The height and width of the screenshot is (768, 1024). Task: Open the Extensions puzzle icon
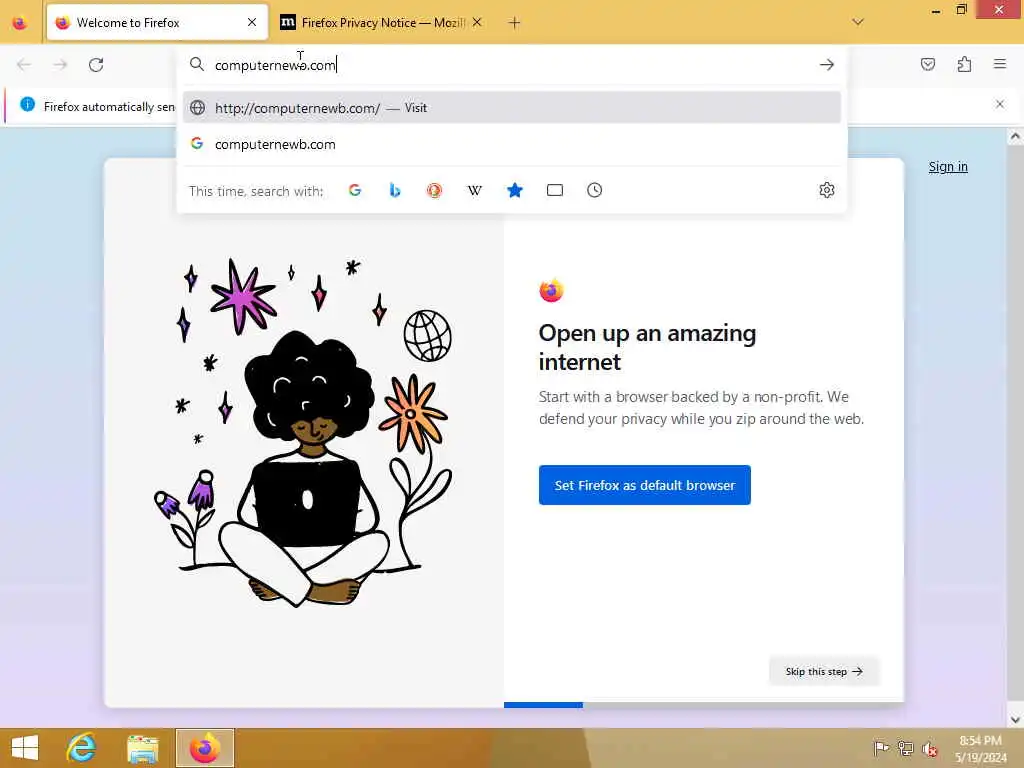[x=965, y=64]
